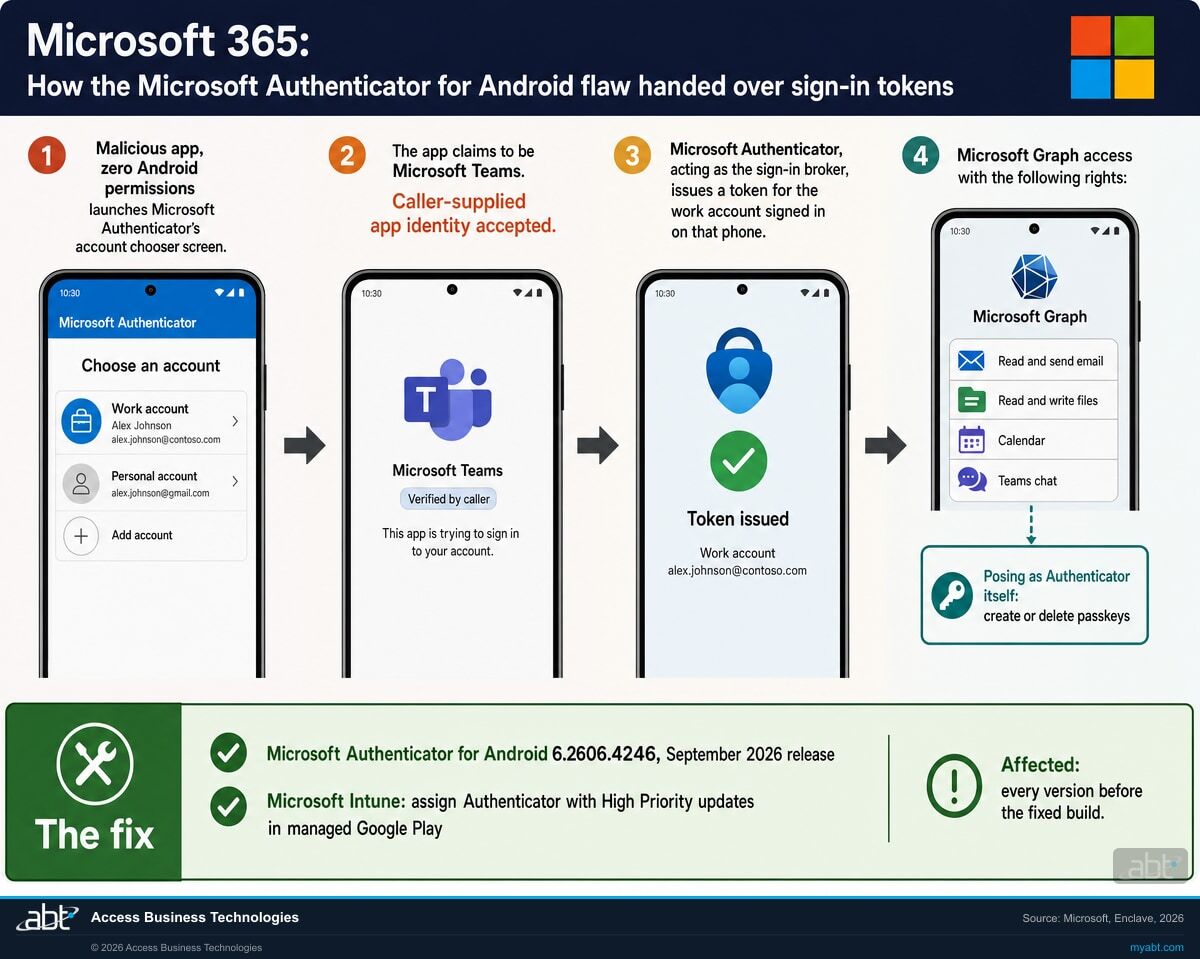Click the Read and write files icon
The image size is (1200, 959).
pos(971,400)
